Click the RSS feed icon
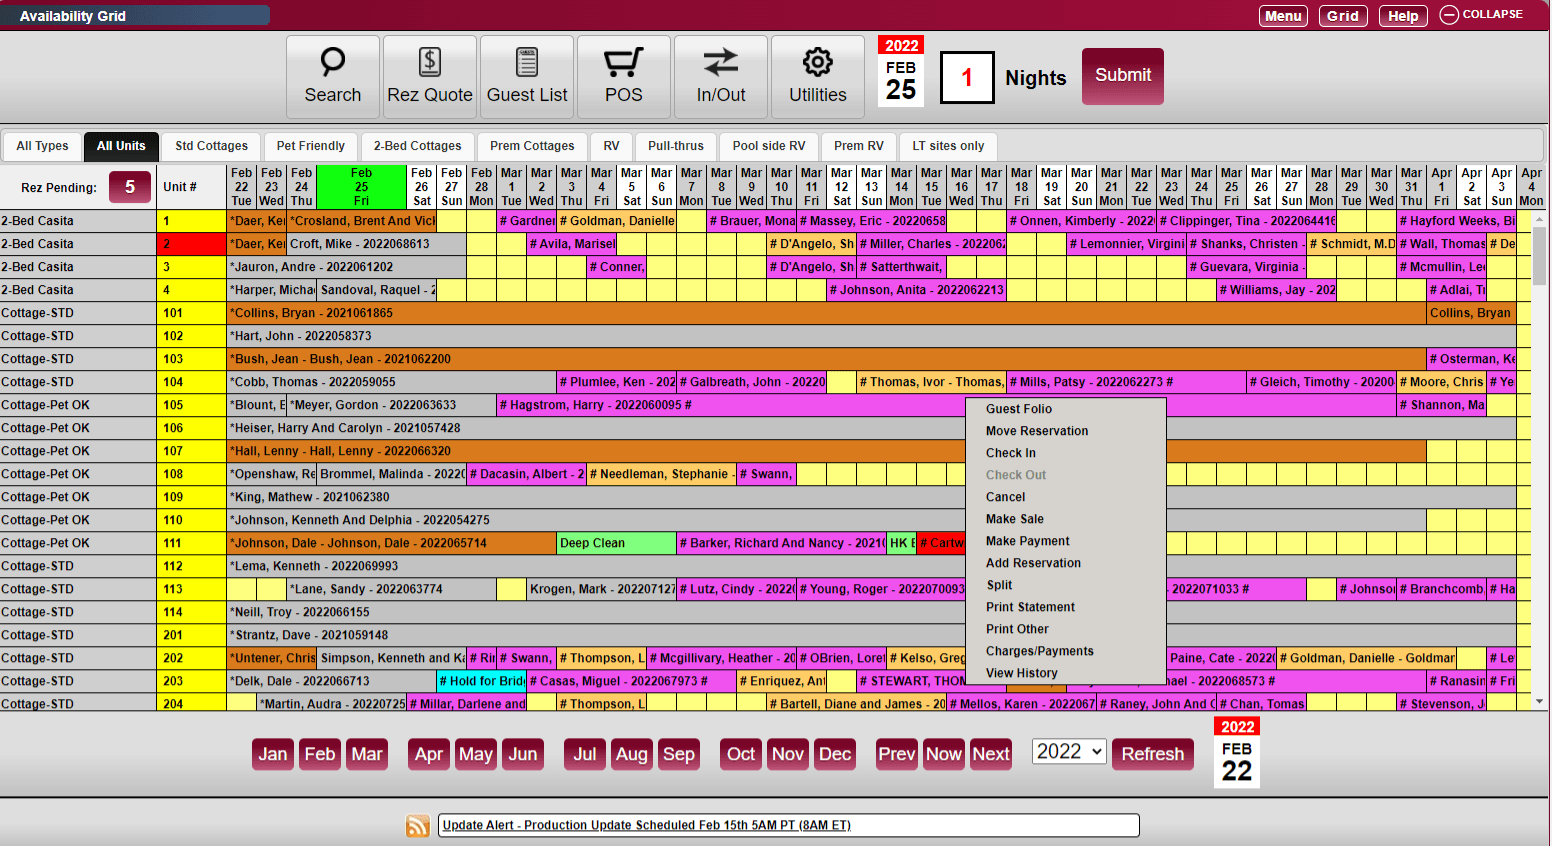The height and width of the screenshot is (846, 1552). (x=417, y=825)
